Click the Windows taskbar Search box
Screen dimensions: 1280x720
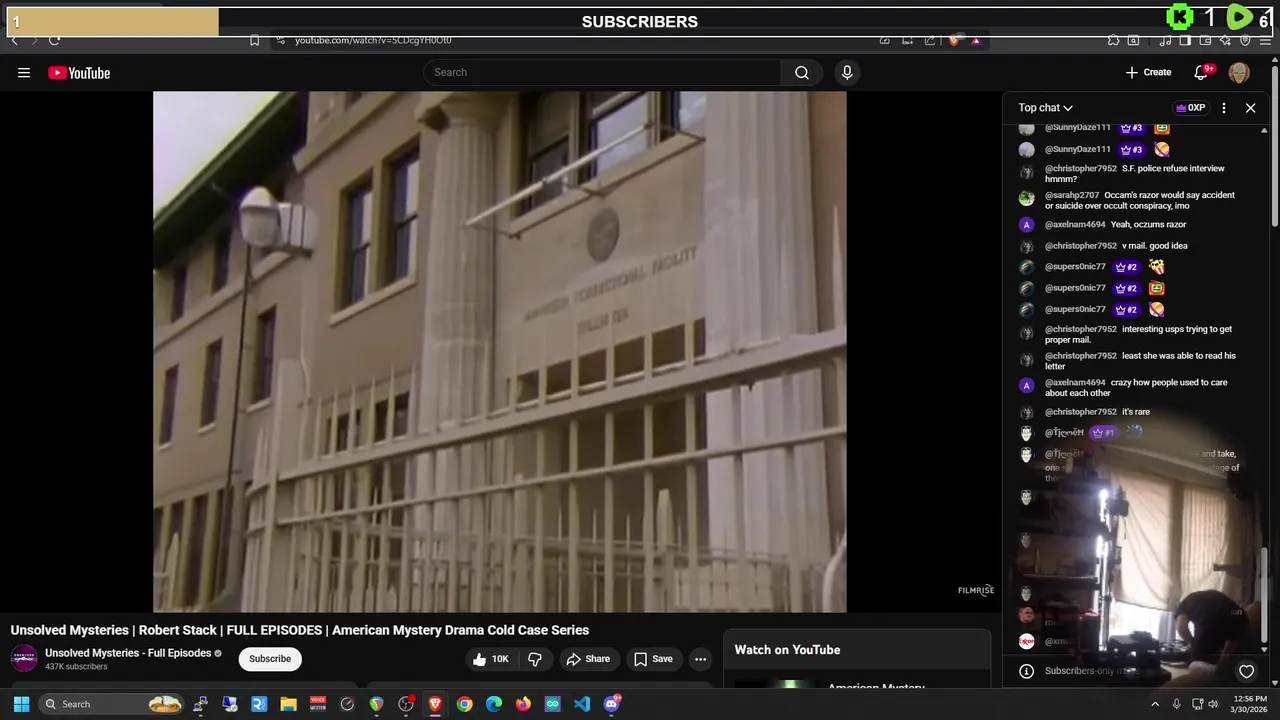(x=111, y=704)
